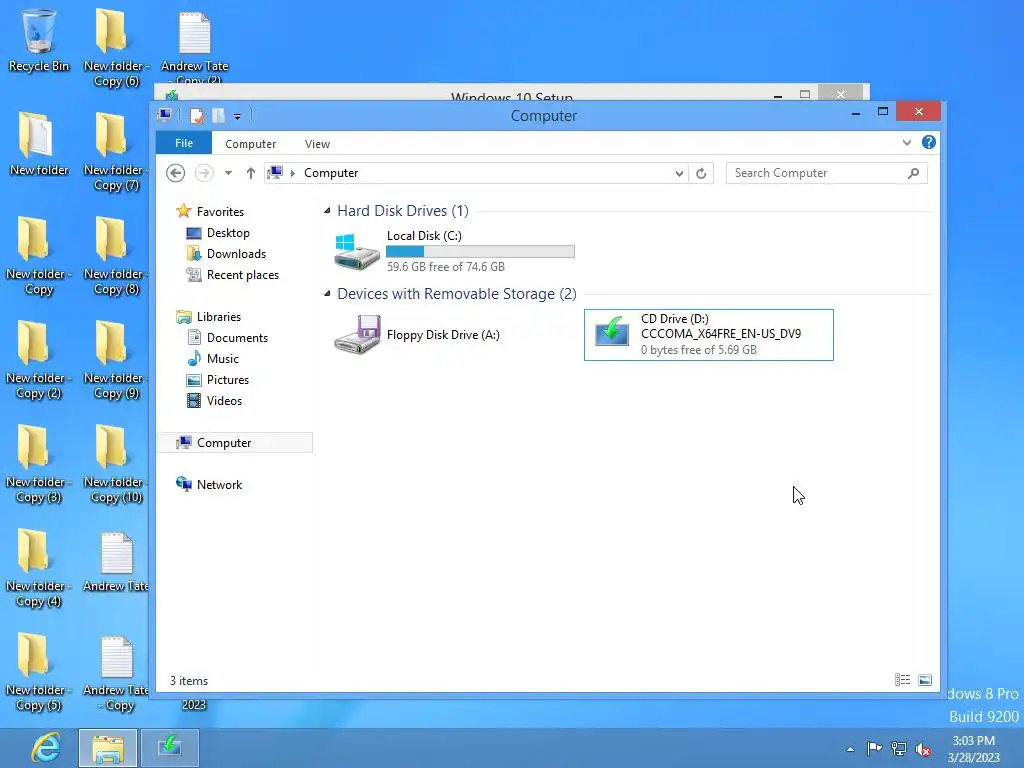Select the New folder desktop icon

[39, 144]
